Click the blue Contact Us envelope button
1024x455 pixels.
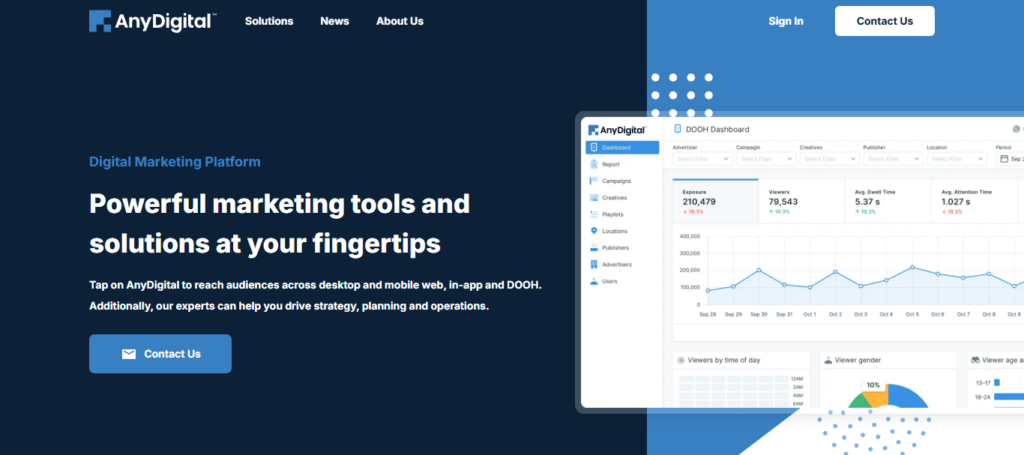point(160,354)
